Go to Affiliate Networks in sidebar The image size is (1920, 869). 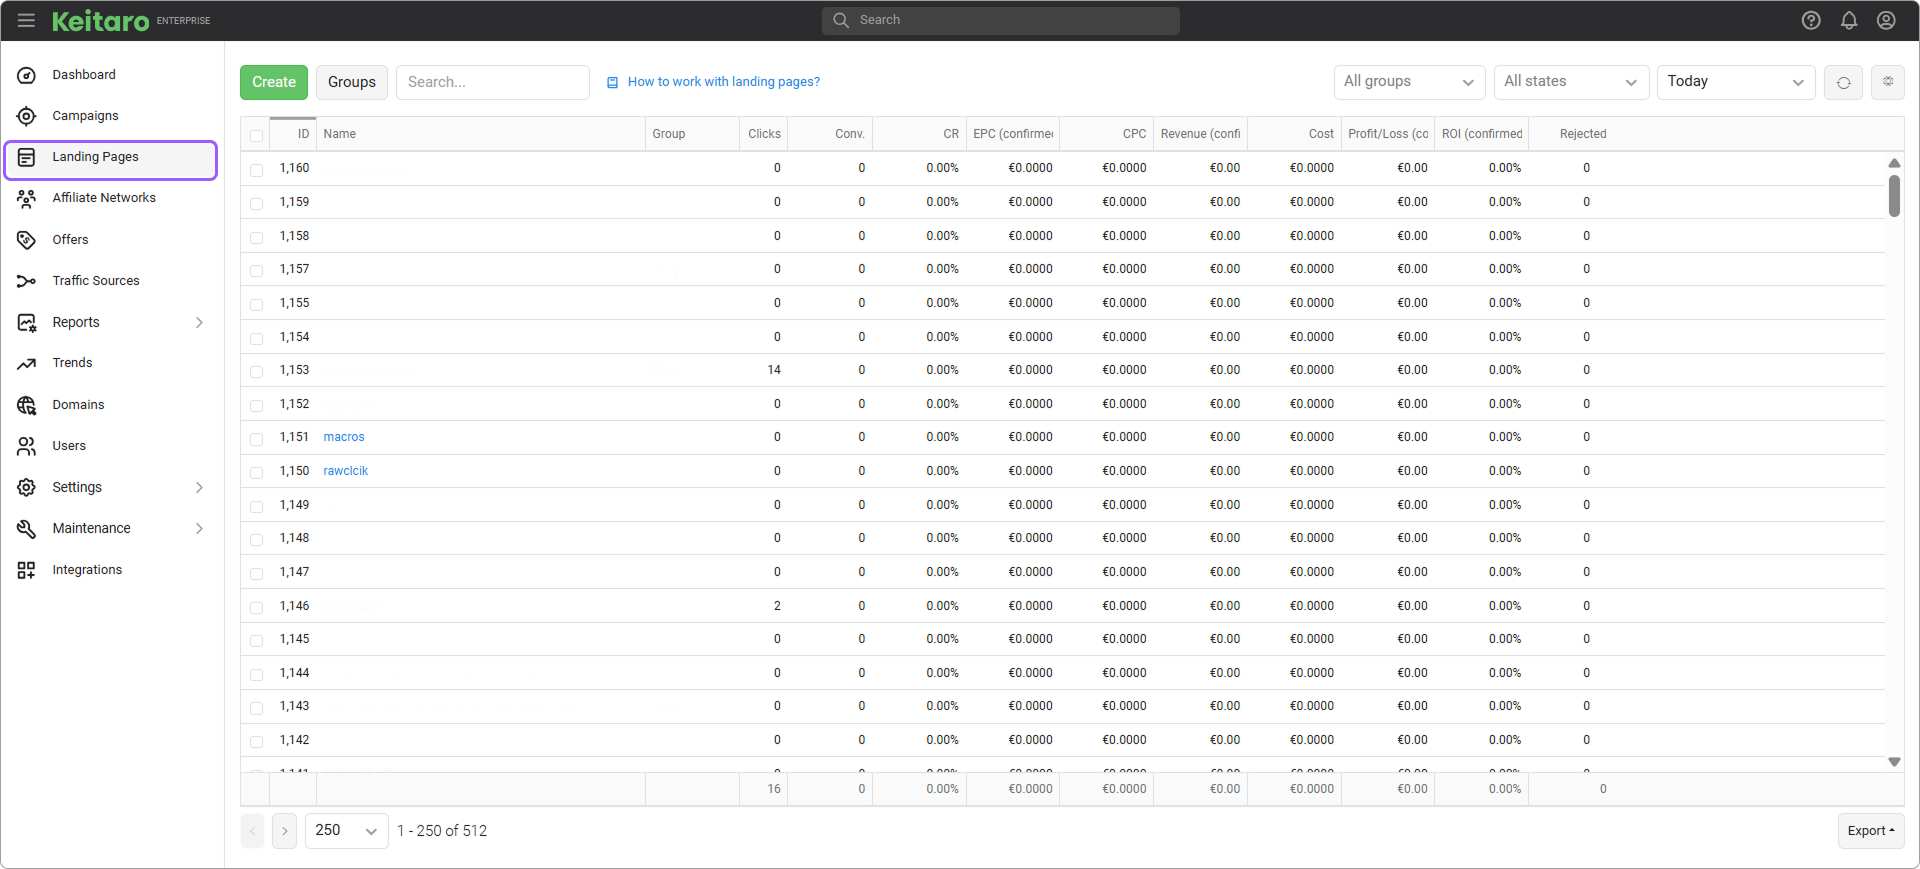[x=104, y=198]
